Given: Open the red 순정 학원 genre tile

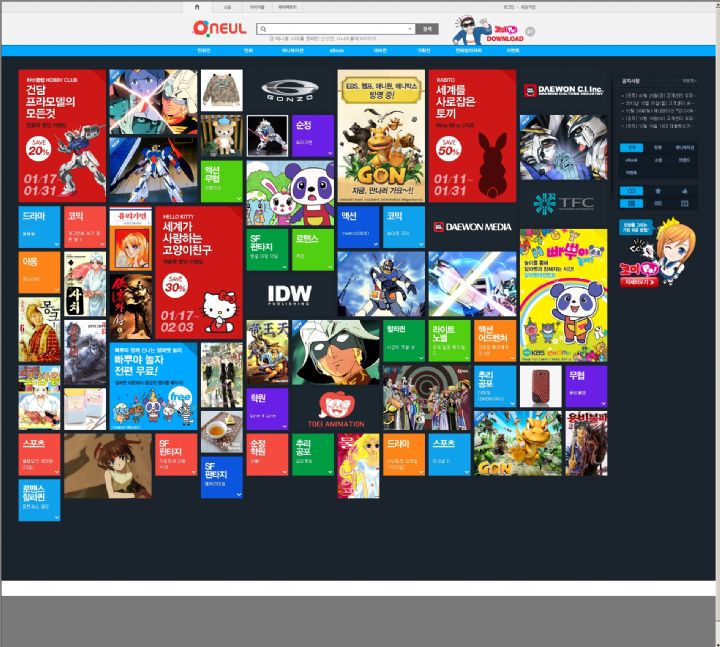Looking at the screenshot, I should pyautogui.click(x=267, y=455).
